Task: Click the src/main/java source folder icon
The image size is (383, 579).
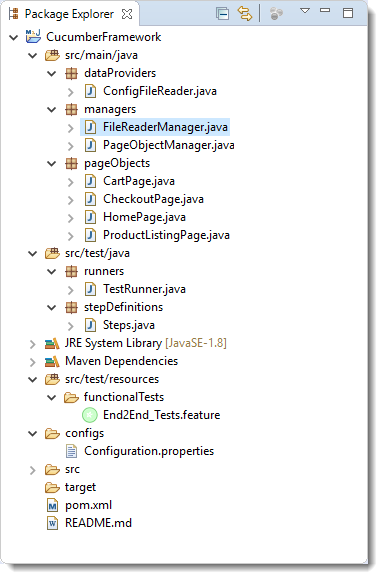Action: (x=52, y=55)
